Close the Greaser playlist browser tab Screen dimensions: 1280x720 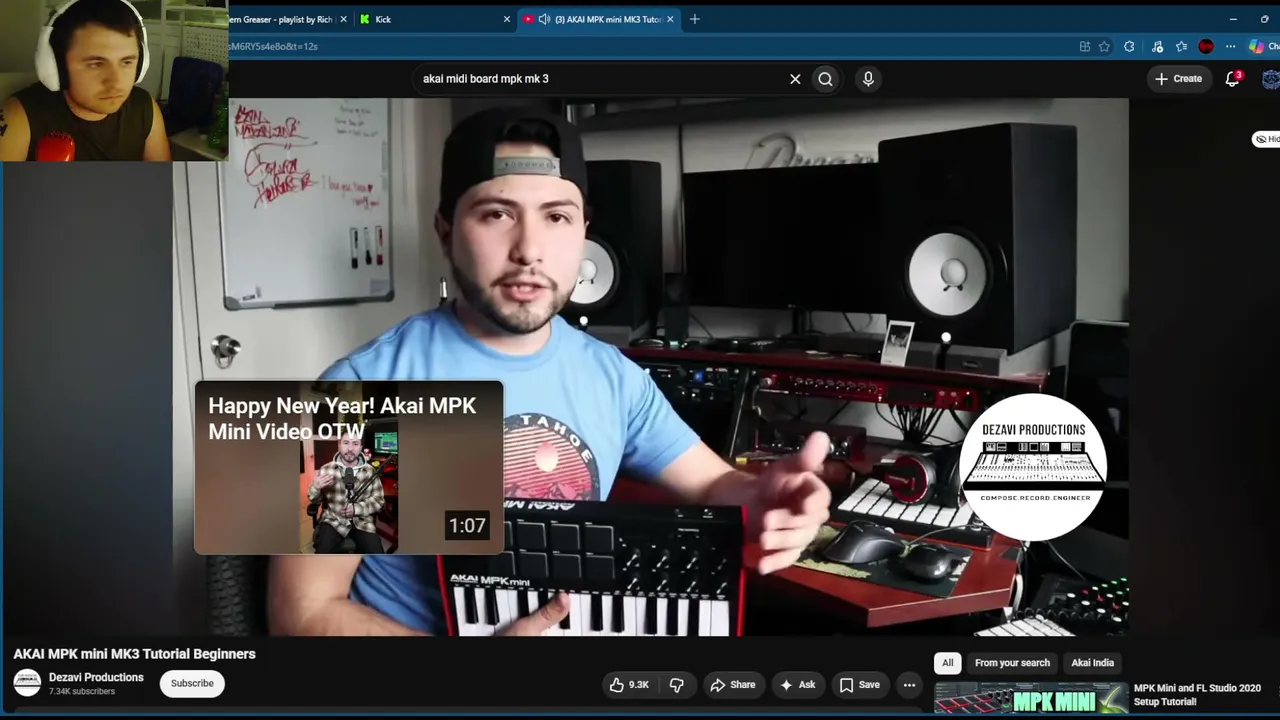pyautogui.click(x=343, y=19)
